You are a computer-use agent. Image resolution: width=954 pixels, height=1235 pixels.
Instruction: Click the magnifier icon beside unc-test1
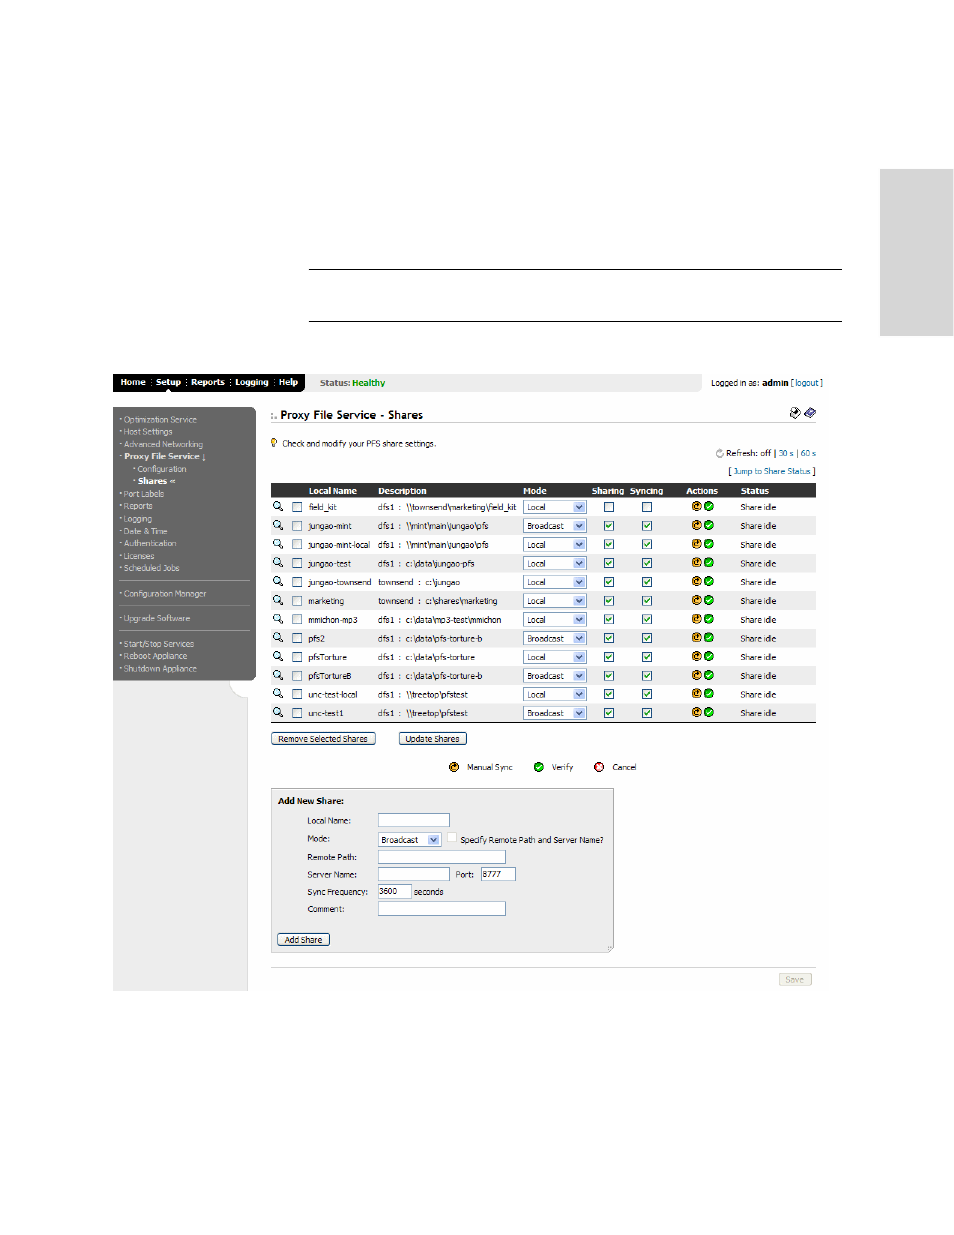278,713
